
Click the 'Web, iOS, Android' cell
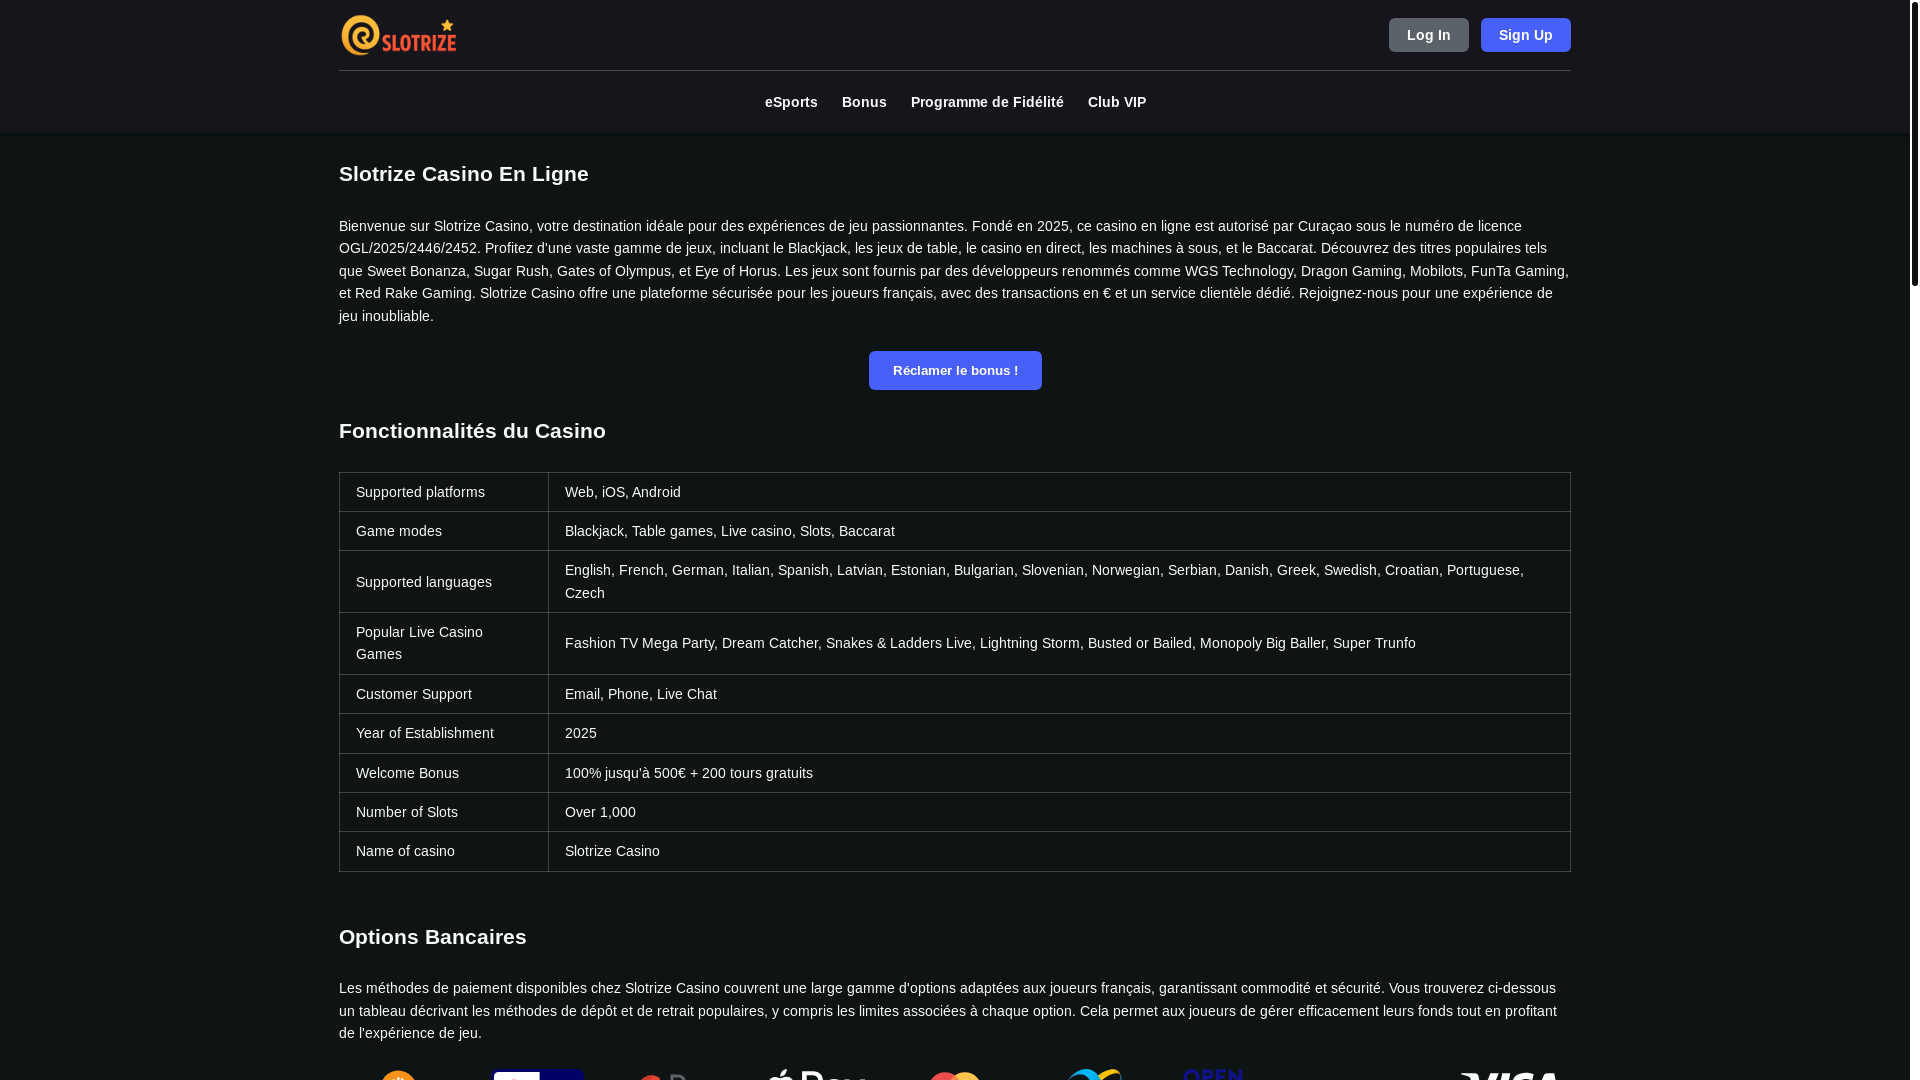[1059, 492]
